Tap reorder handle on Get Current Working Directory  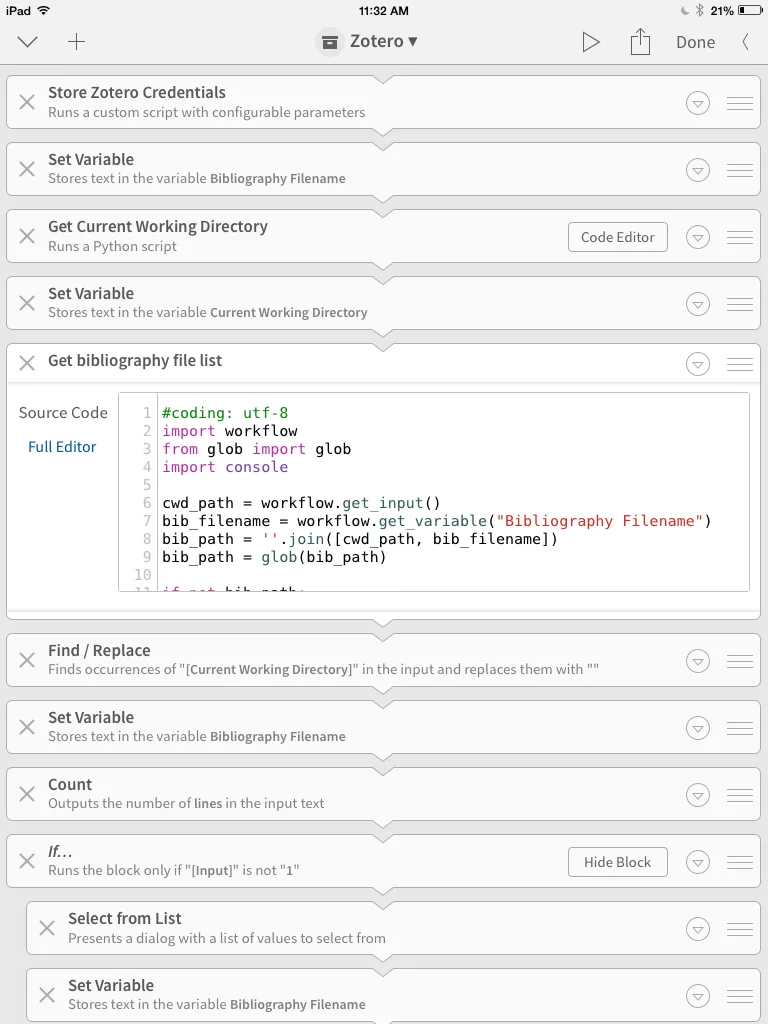point(740,237)
